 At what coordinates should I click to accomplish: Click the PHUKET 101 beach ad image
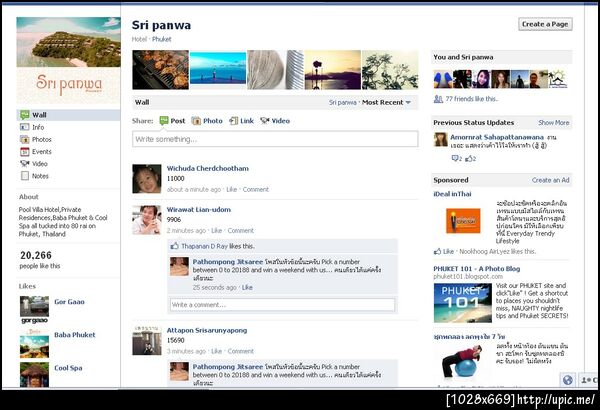[x=463, y=303]
